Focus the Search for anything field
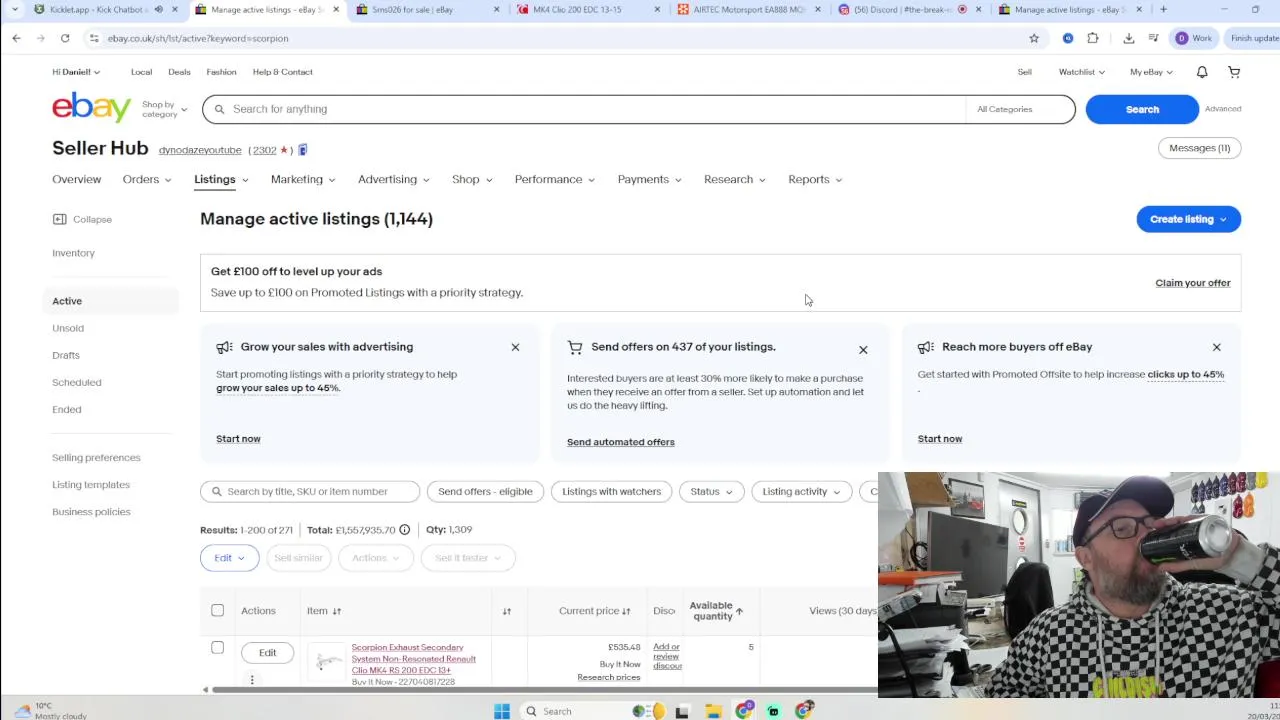 [x=585, y=109]
